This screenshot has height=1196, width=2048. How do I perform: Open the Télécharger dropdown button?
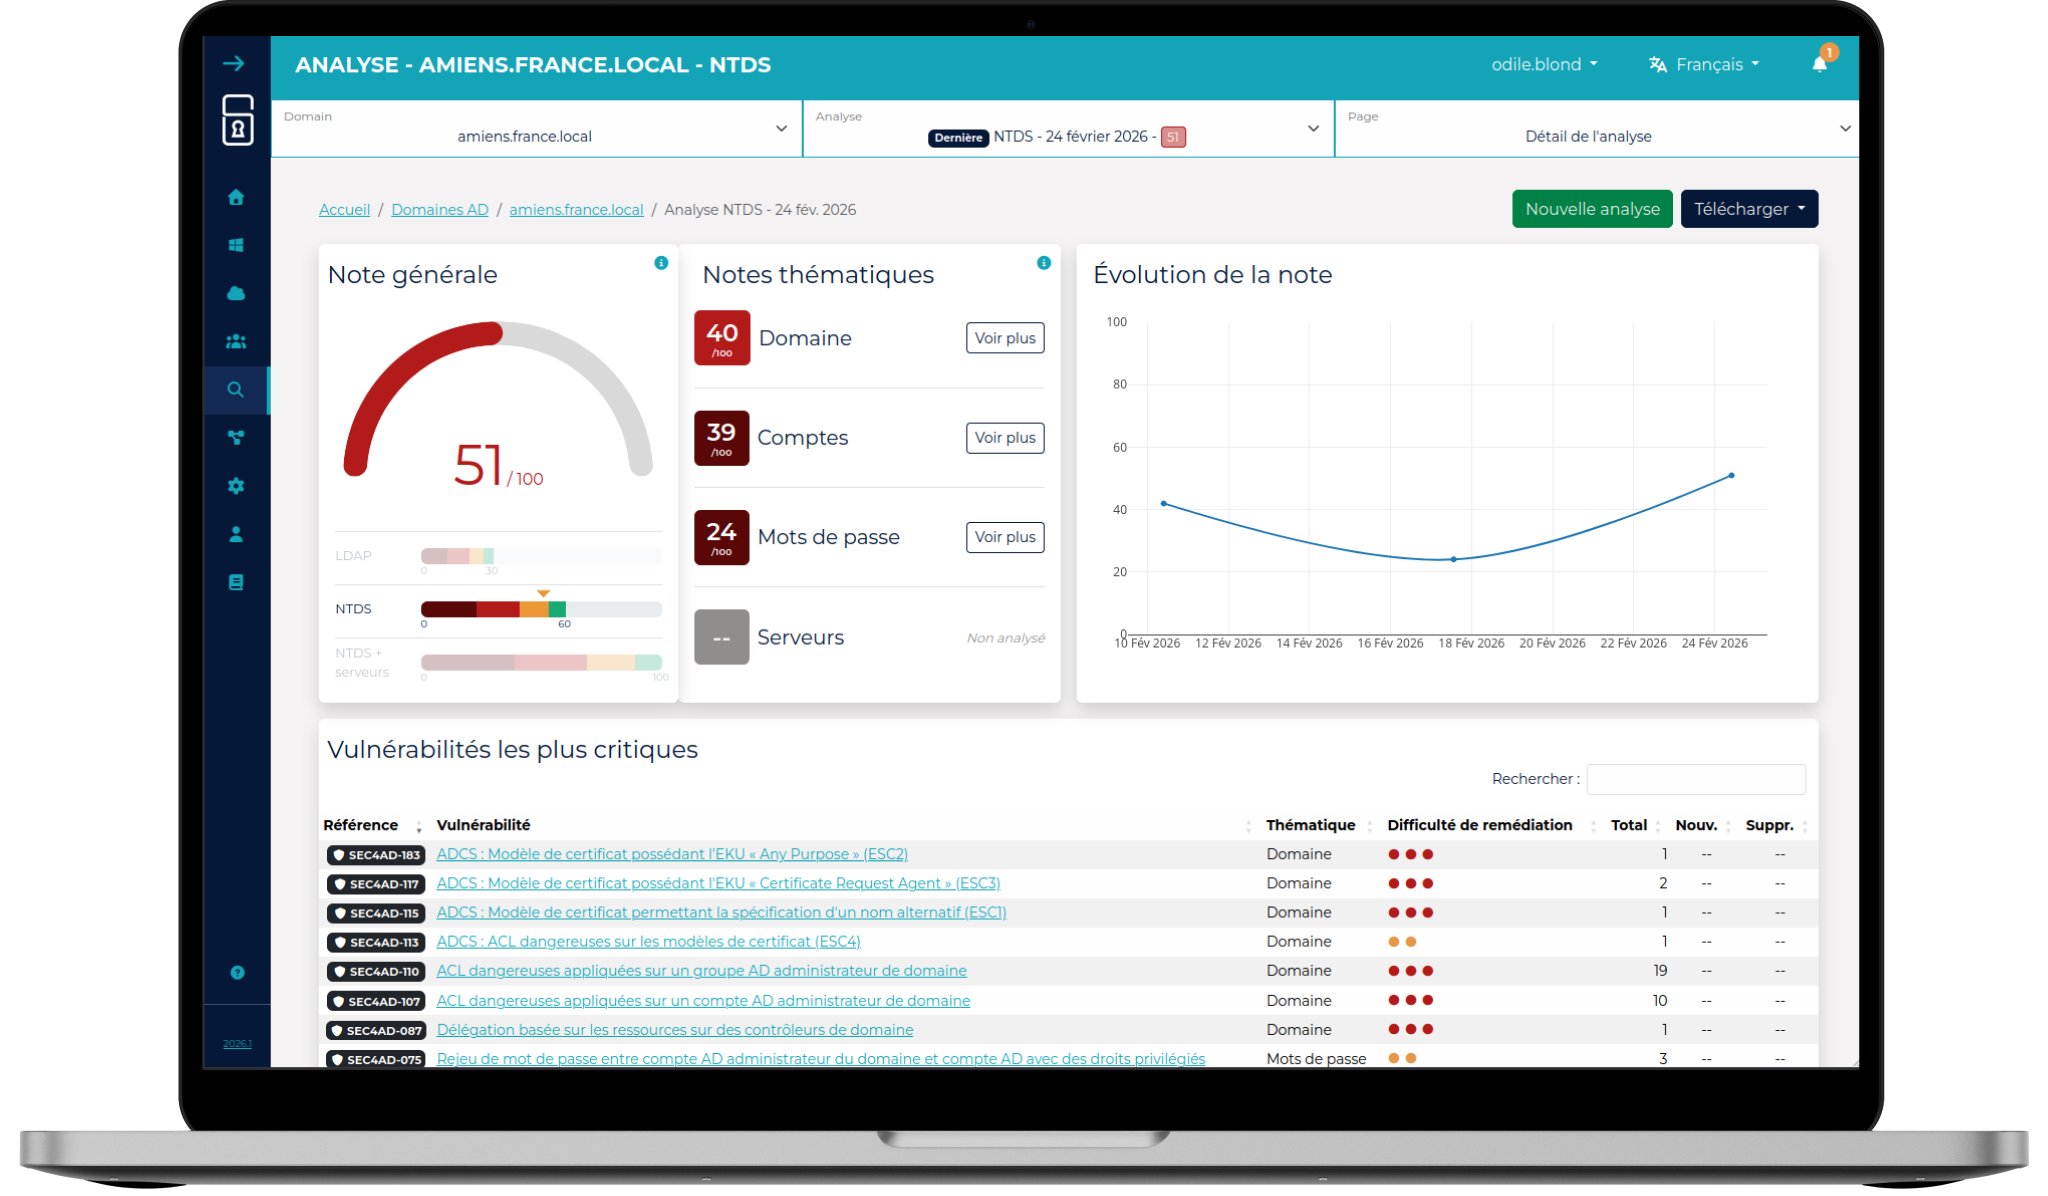tap(1748, 209)
